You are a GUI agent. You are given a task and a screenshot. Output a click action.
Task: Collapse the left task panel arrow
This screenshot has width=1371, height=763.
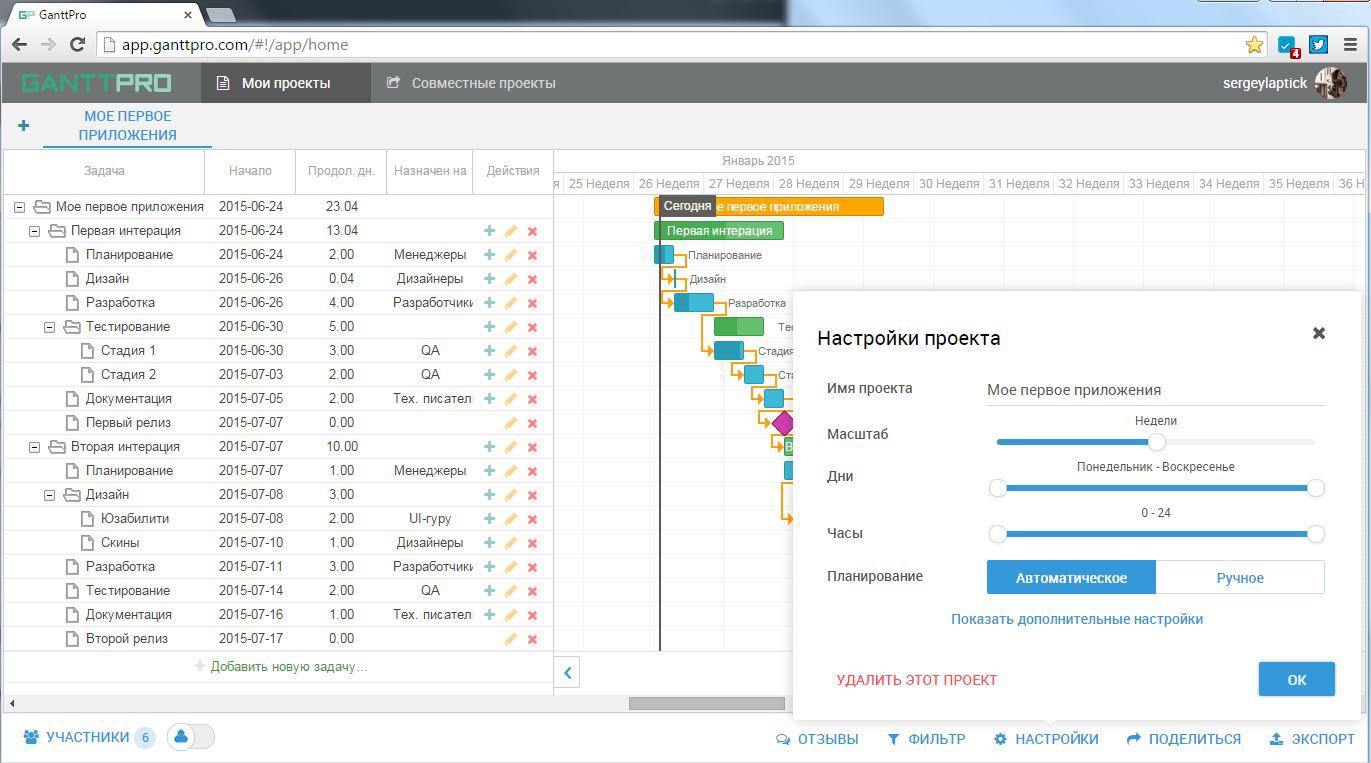567,673
